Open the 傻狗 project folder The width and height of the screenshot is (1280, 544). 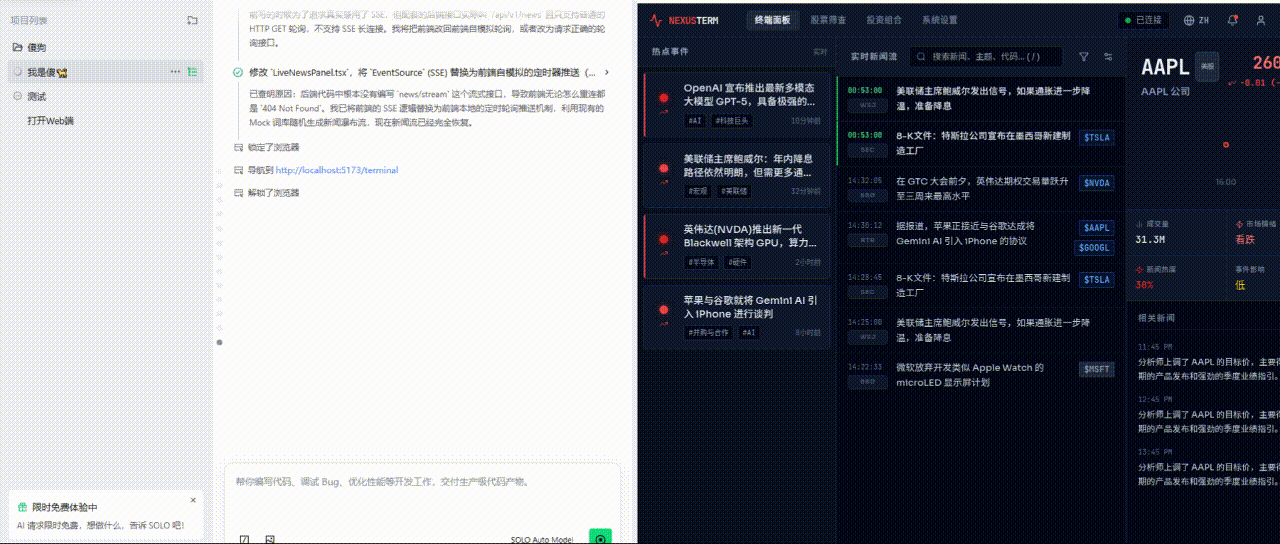click(x=36, y=47)
